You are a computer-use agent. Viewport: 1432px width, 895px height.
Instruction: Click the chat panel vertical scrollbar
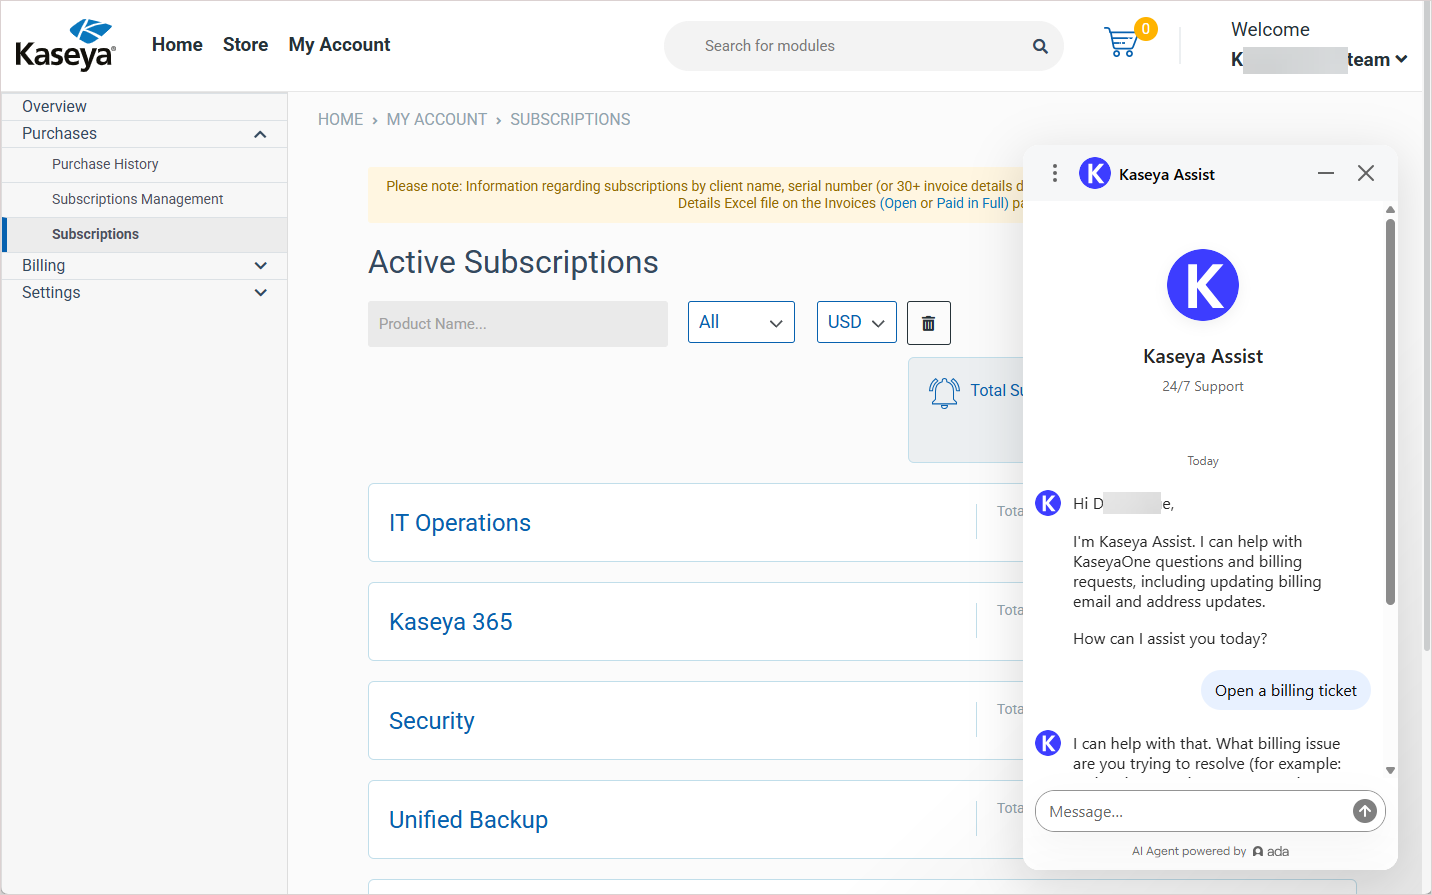pos(1390,411)
